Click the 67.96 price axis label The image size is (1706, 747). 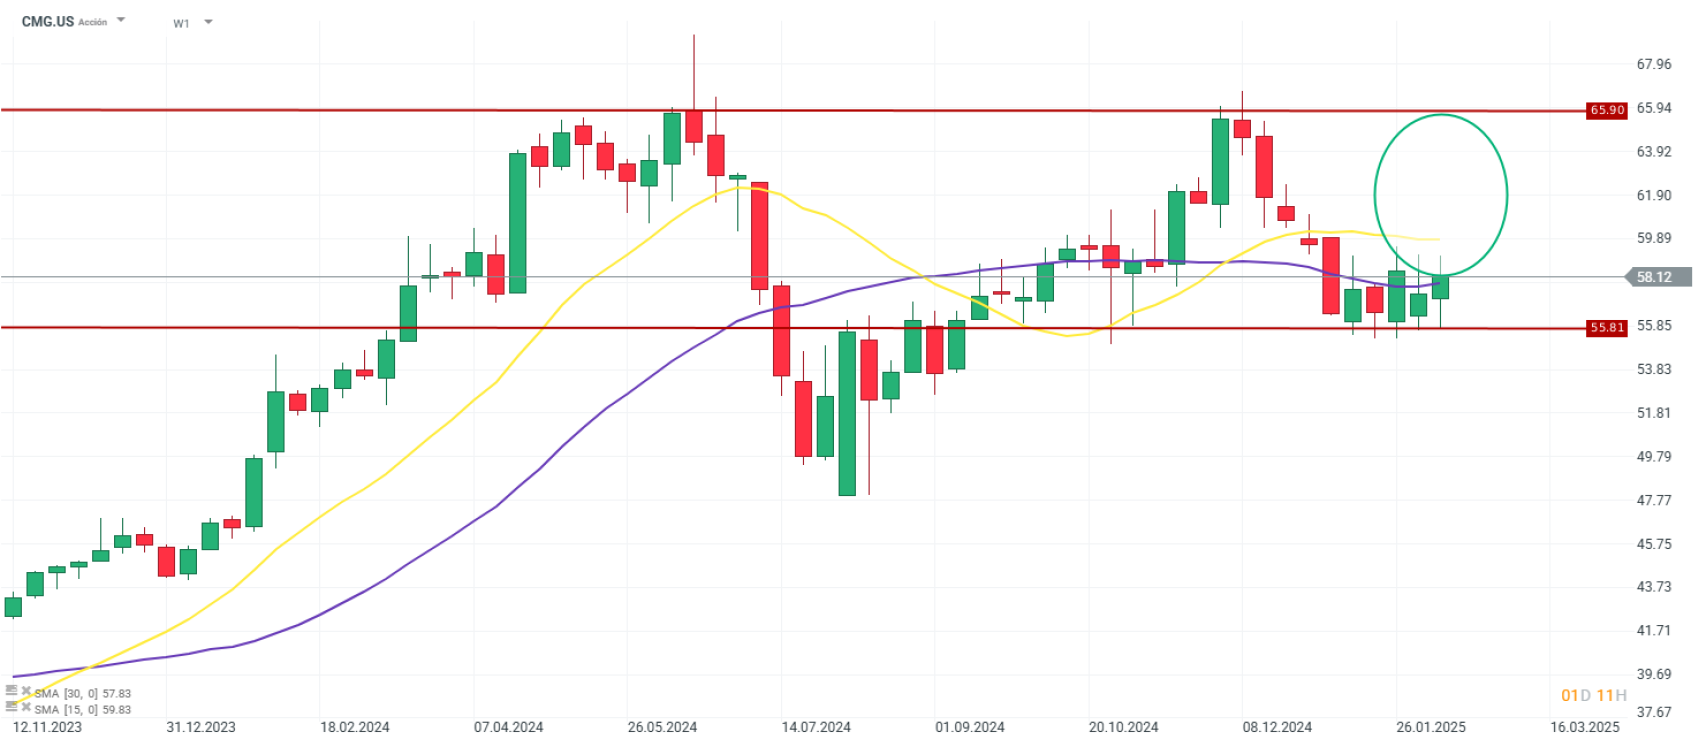1653,64
